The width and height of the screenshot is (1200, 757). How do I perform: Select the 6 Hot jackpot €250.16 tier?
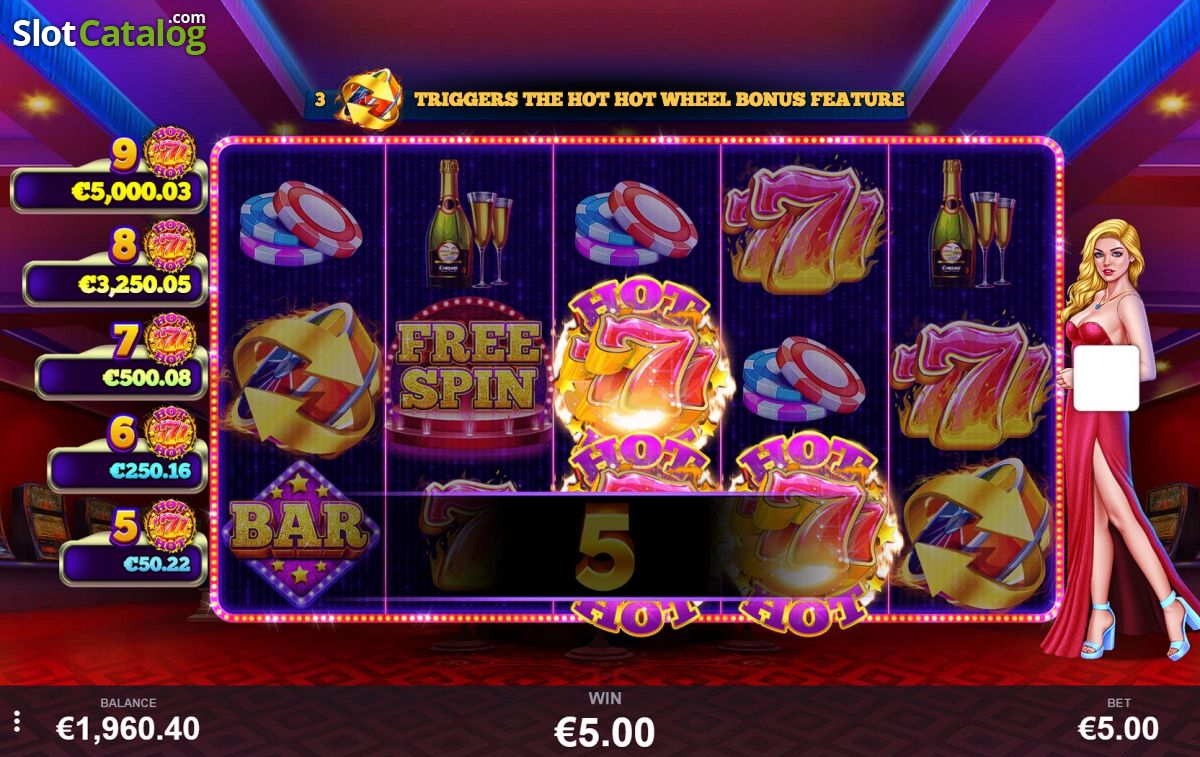[x=127, y=449]
